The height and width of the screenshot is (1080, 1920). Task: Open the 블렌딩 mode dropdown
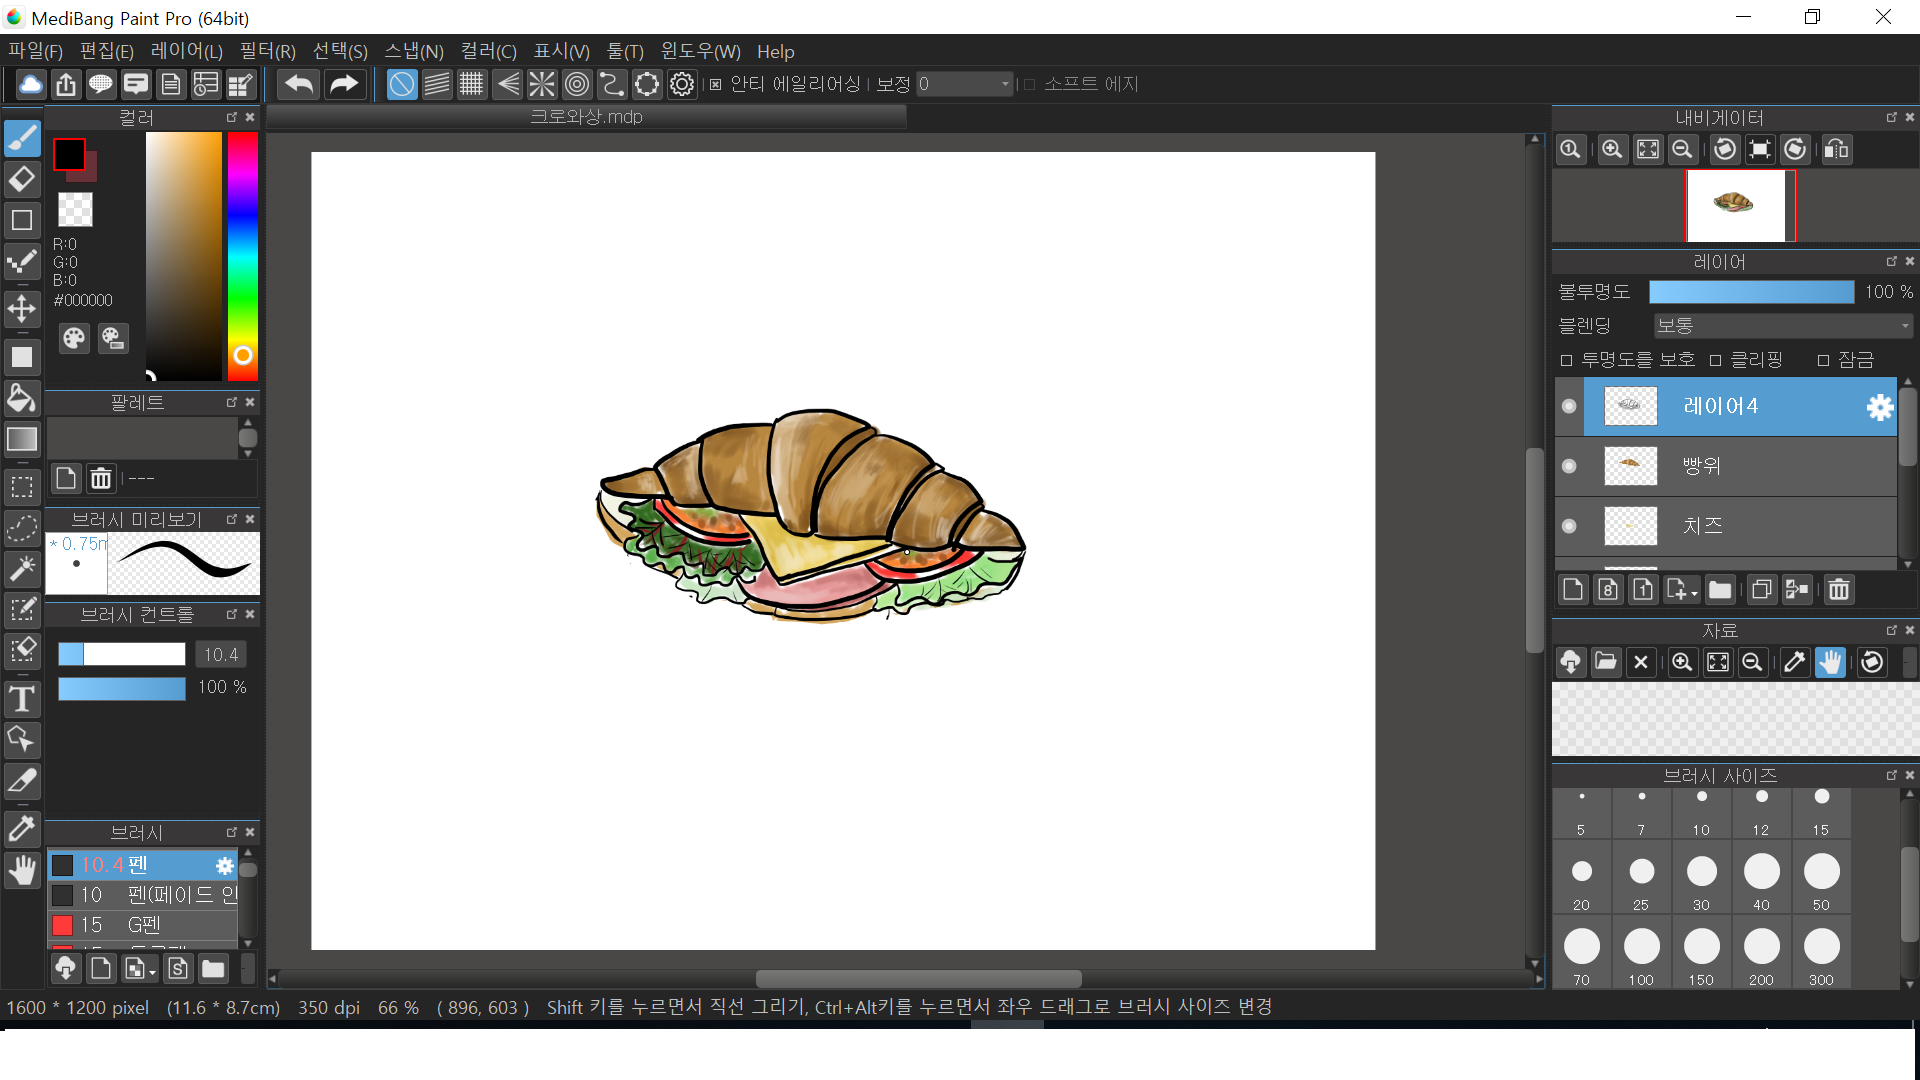tap(1782, 326)
